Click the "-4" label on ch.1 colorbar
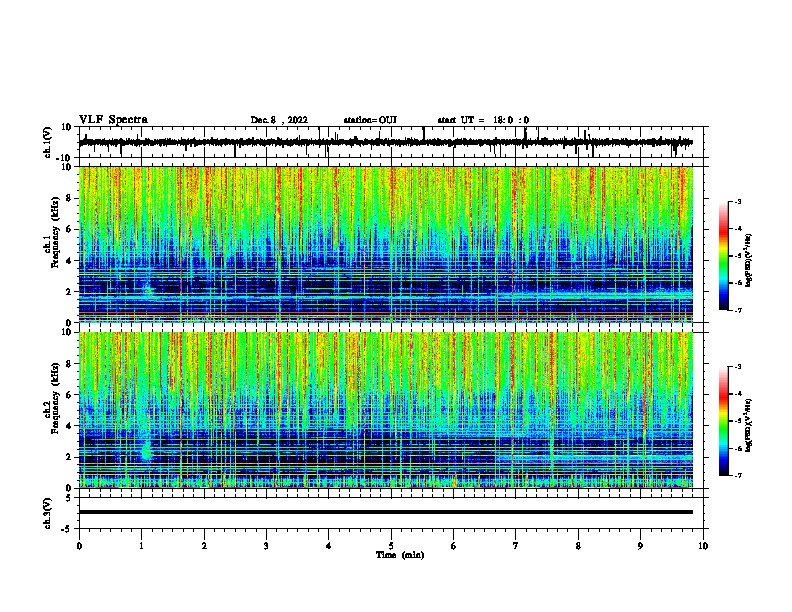This screenshot has height=612, width=792. pyautogui.click(x=738, y=228)
